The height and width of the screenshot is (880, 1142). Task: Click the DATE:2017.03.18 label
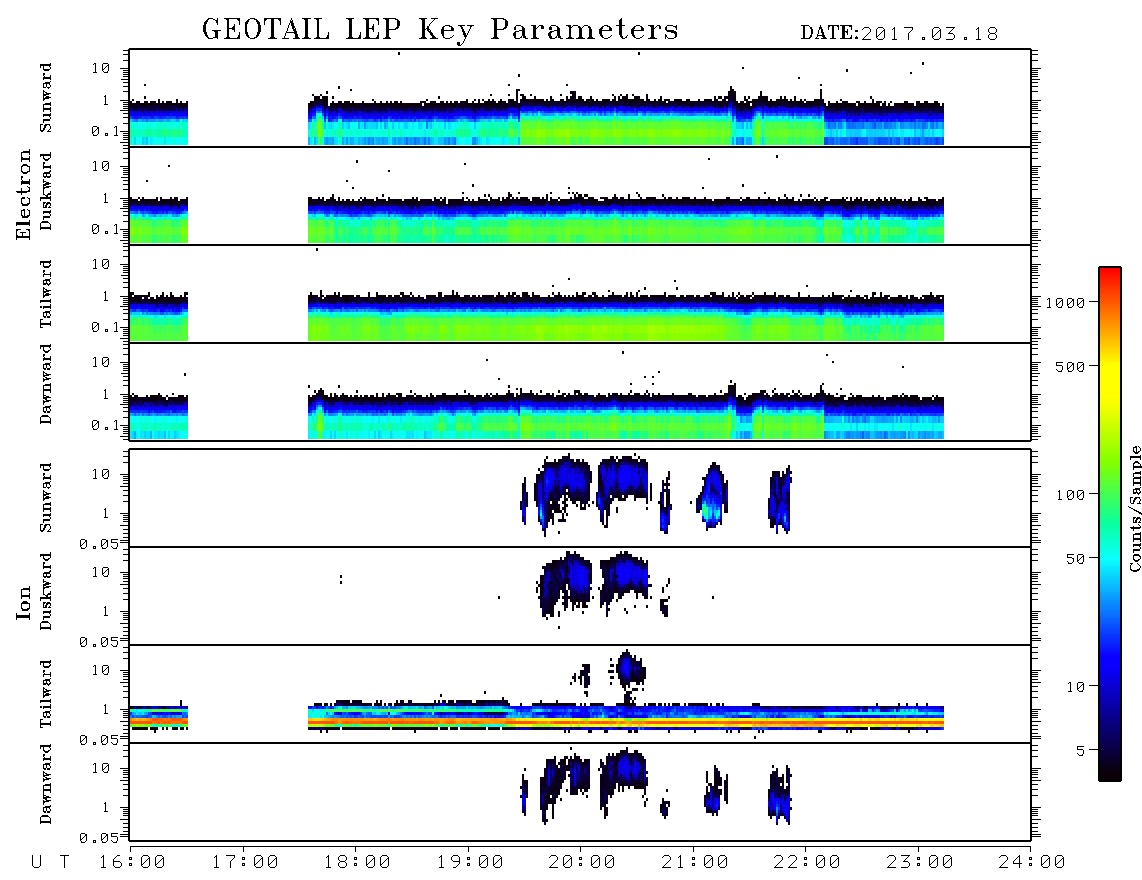coord(899,34)
